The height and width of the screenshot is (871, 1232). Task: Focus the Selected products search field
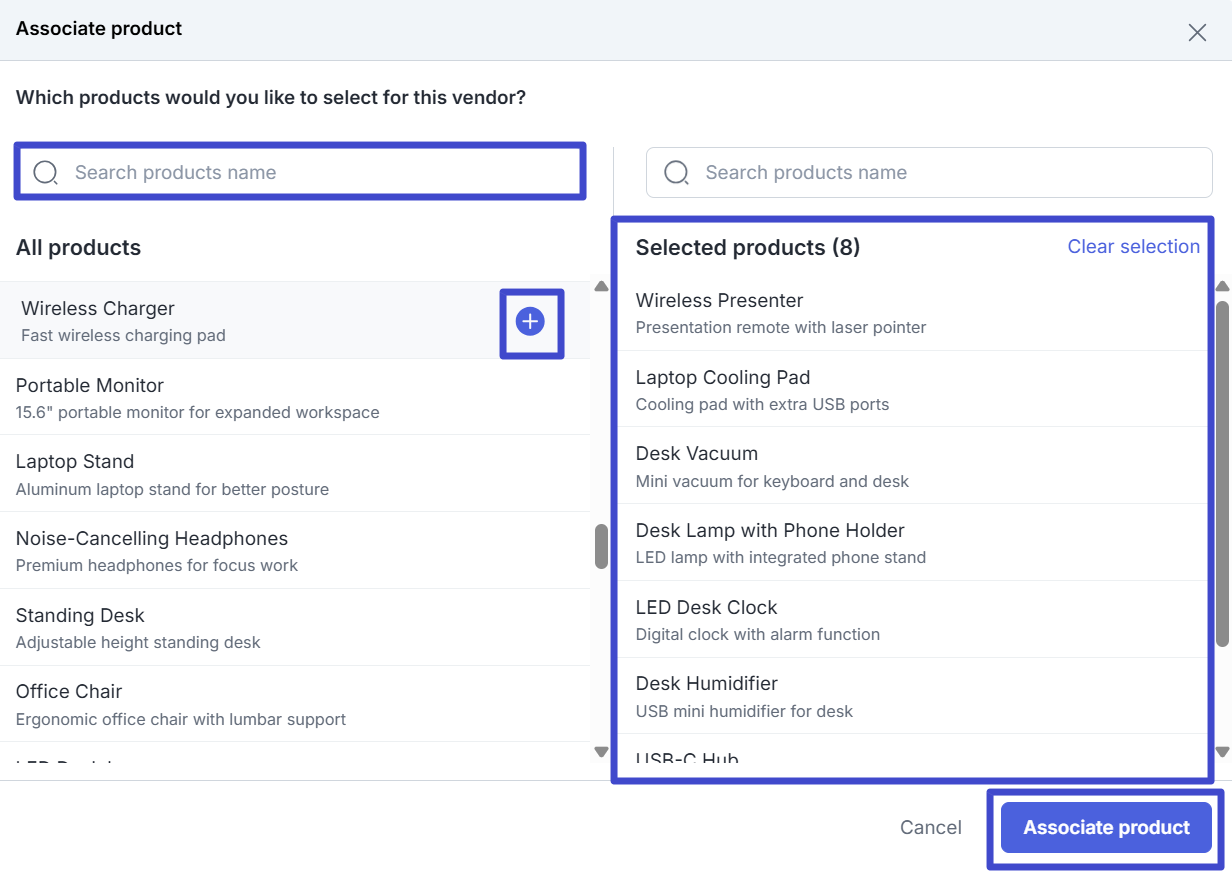(940, 173)
